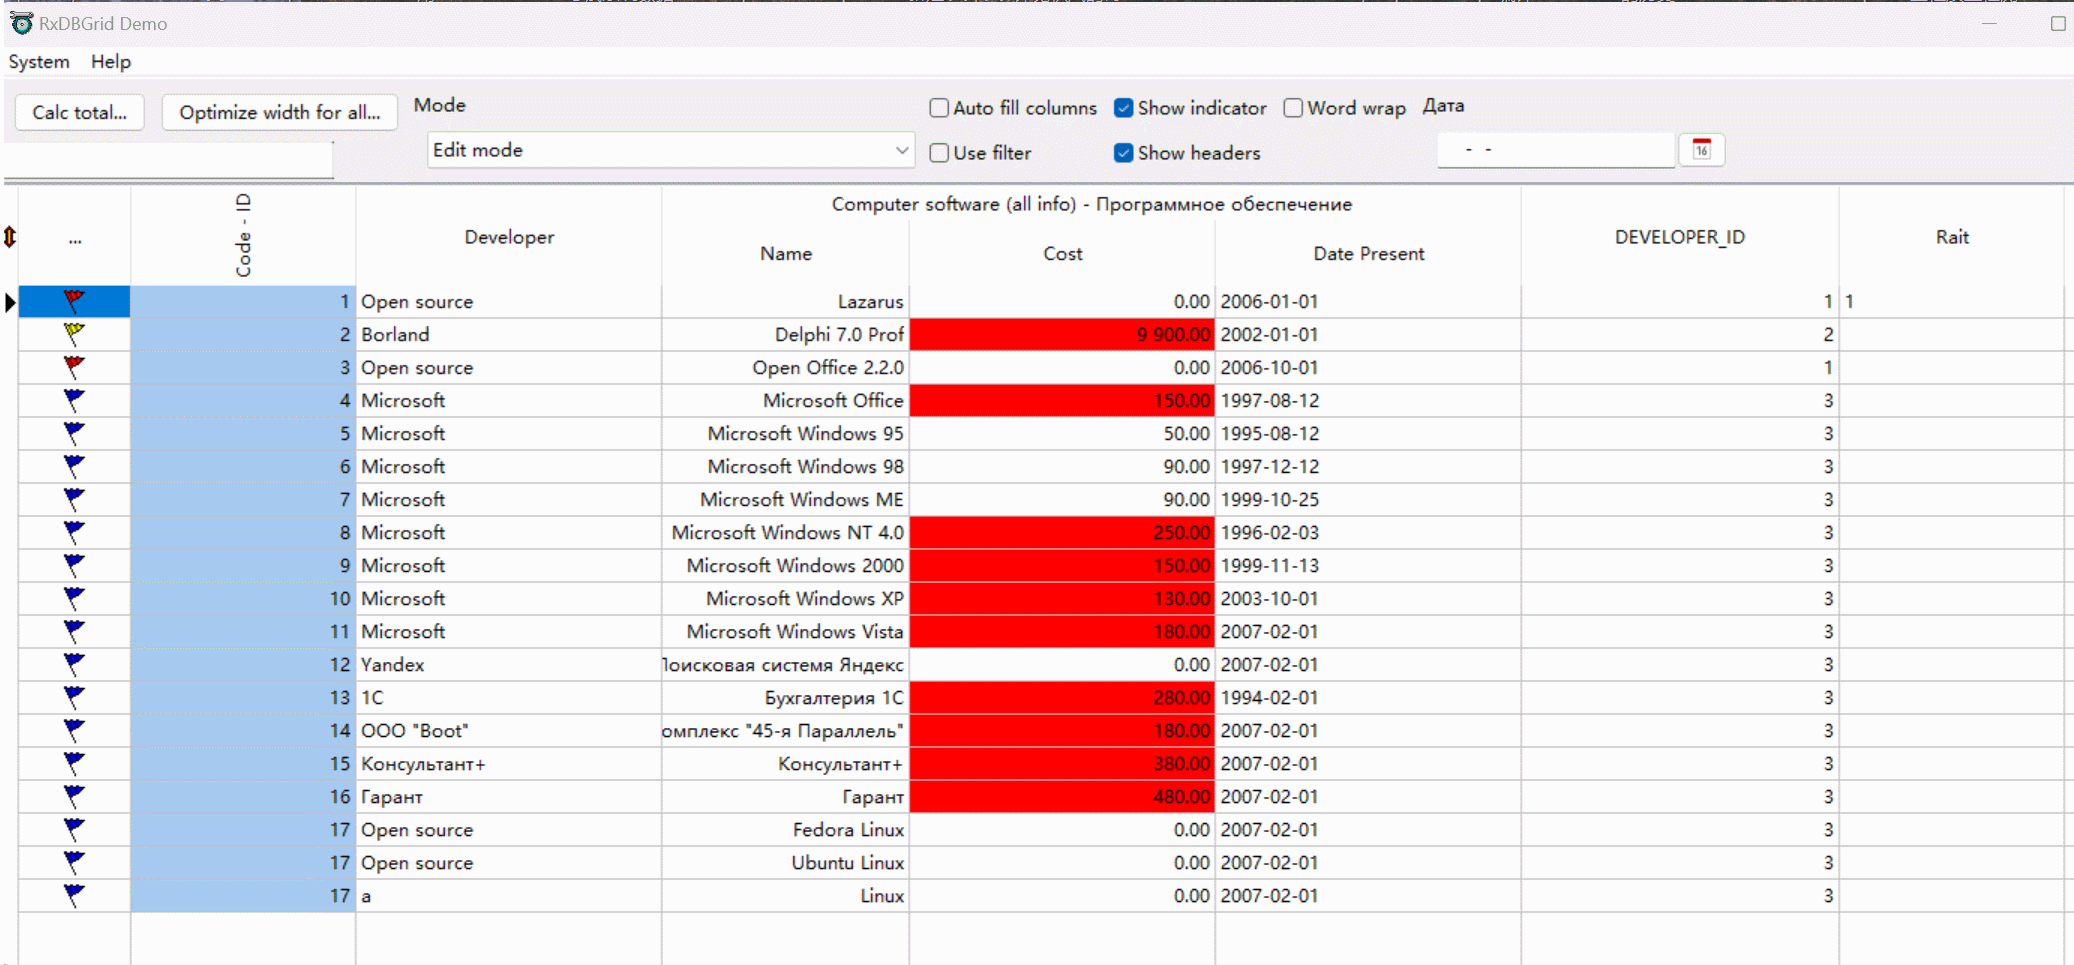Click the Fedora Linux name cell
2074x965 pixels.
pos(786,829)
